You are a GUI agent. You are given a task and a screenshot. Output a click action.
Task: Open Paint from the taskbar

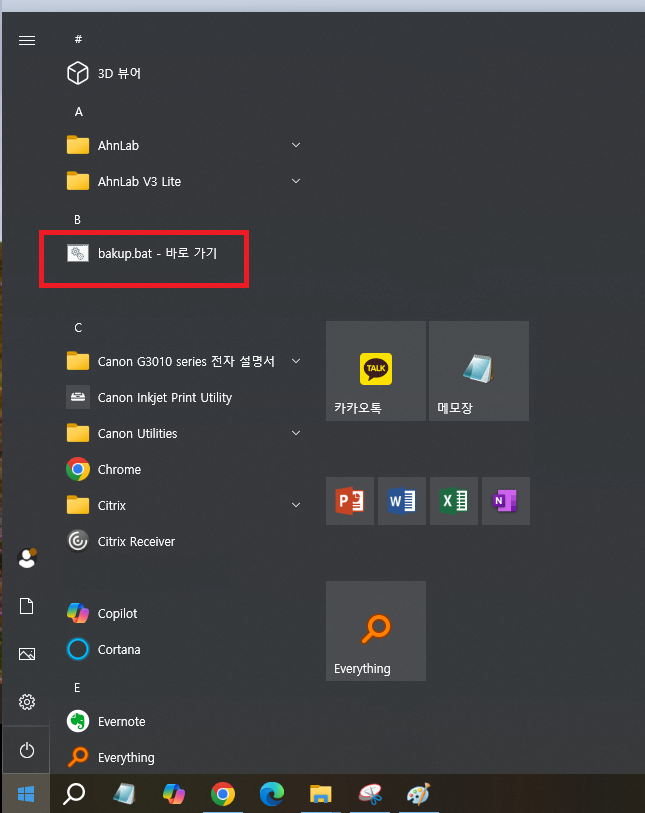pyautogui.click(x=419, y=794)
